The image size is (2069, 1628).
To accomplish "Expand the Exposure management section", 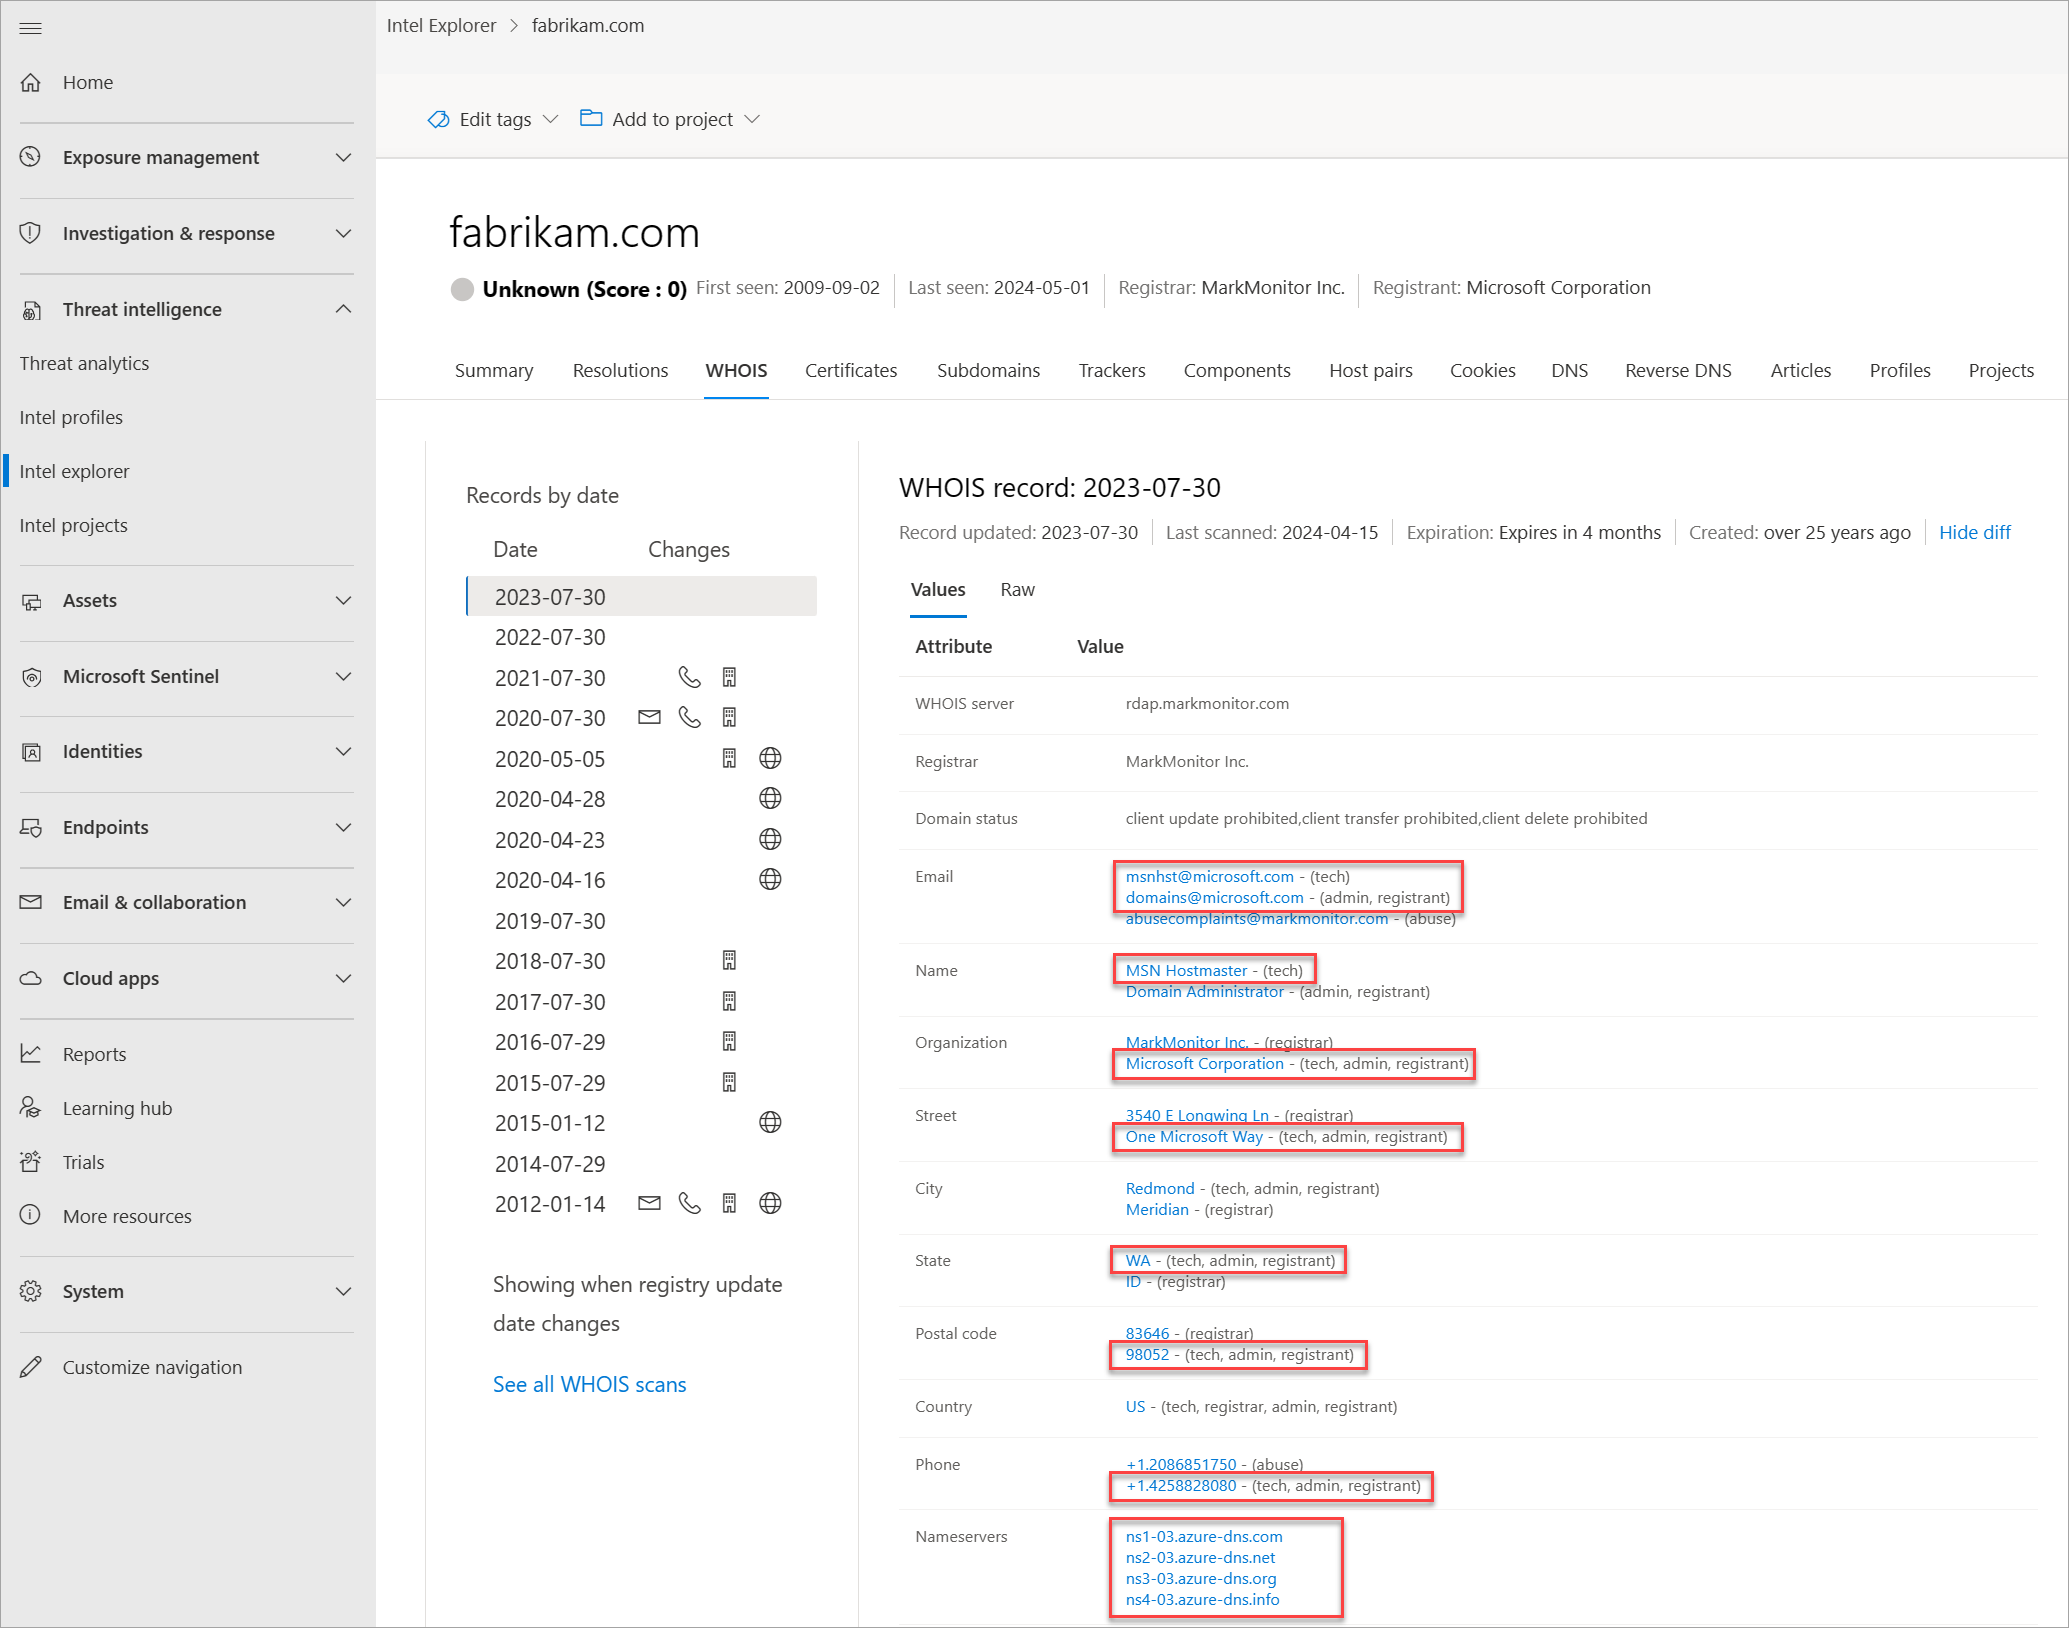I will [343, 158].
